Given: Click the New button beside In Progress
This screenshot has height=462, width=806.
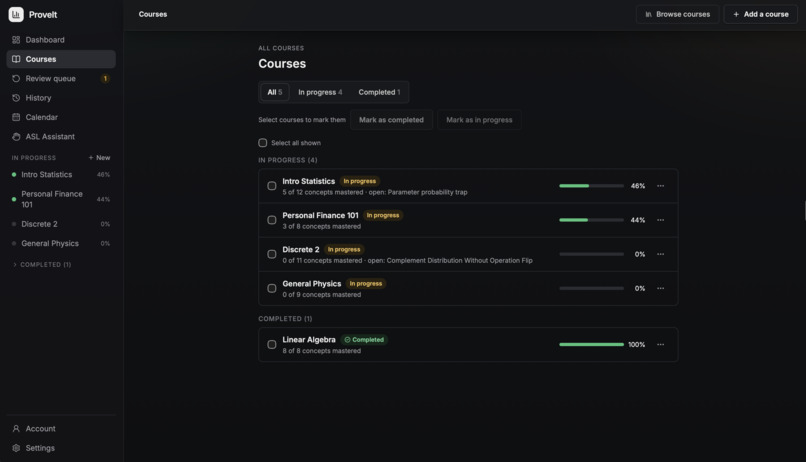Looking at the screenshot, I should (x=99, y=158).
